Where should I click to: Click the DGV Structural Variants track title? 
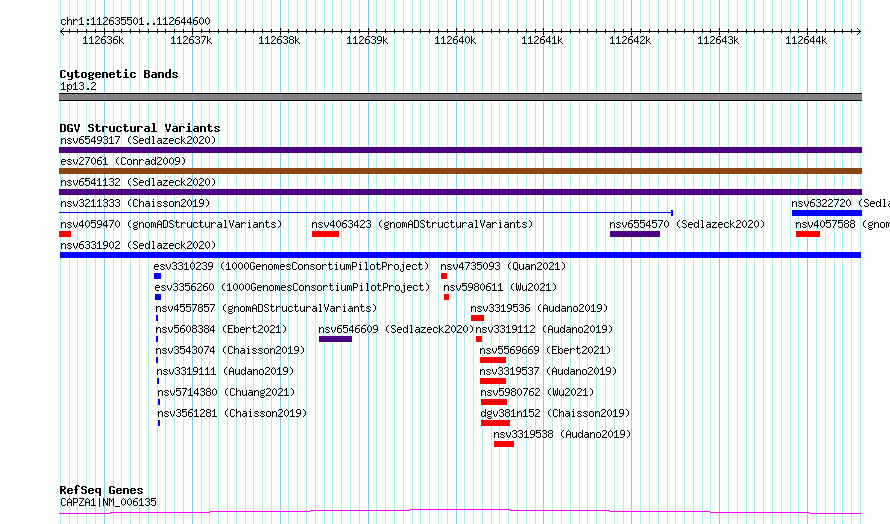[140, 128]
